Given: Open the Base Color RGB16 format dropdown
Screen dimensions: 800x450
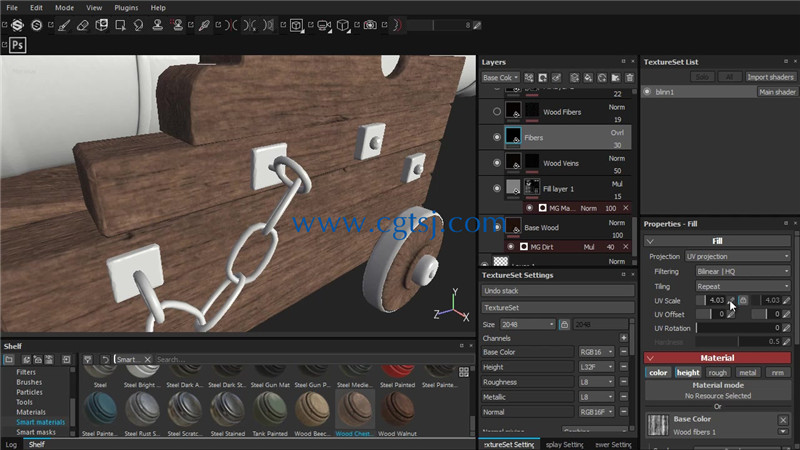Looking at the screenshot, I should (x=596, y=352).
